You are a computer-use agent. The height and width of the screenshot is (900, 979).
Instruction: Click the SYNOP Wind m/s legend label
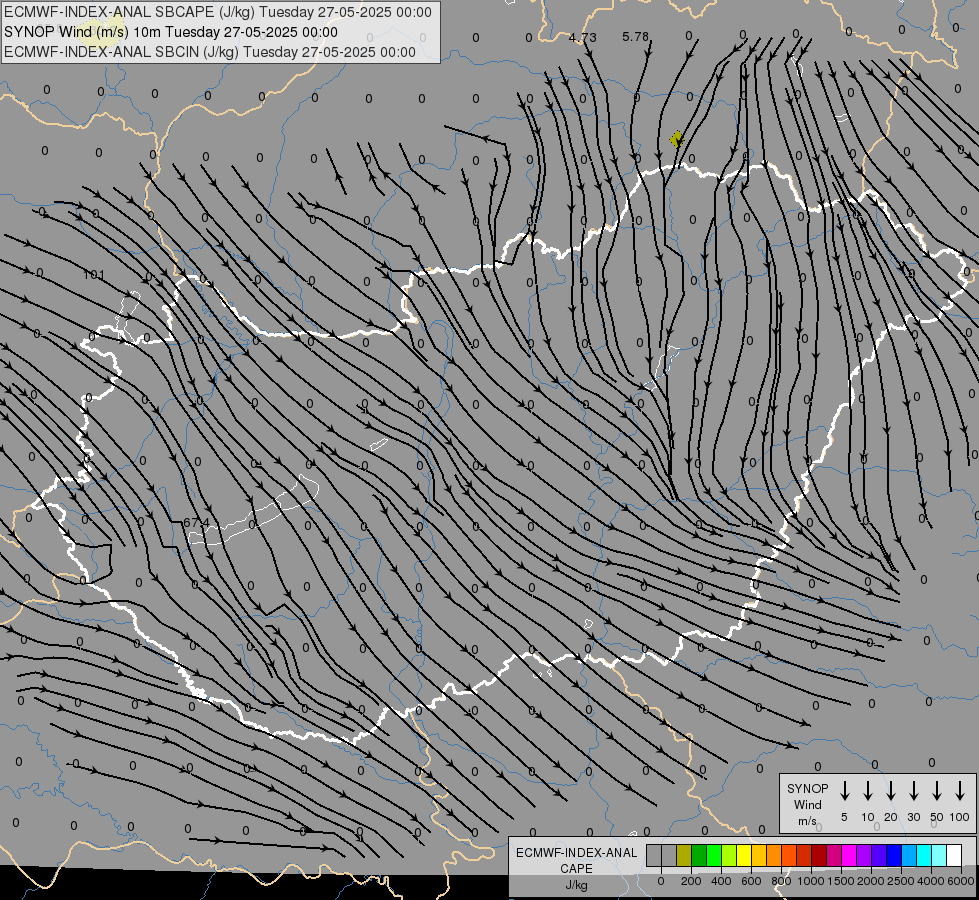[807, 804]
